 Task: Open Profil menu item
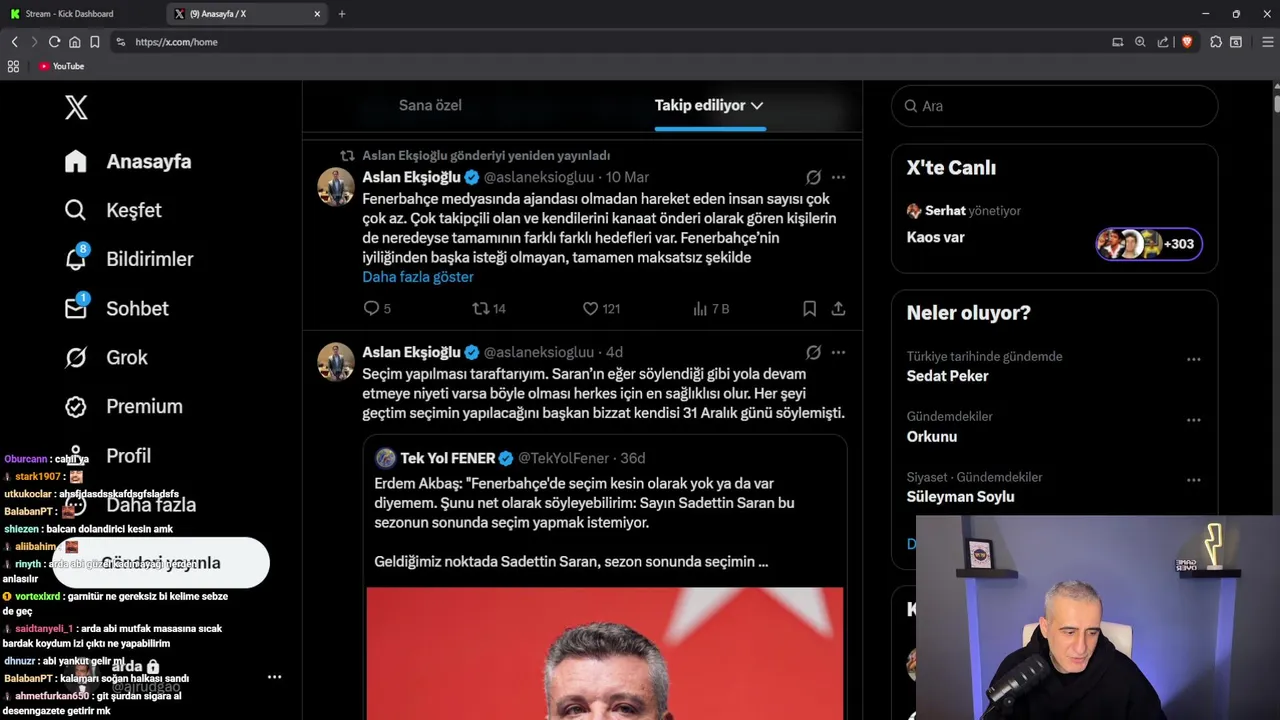pos(128,455)
